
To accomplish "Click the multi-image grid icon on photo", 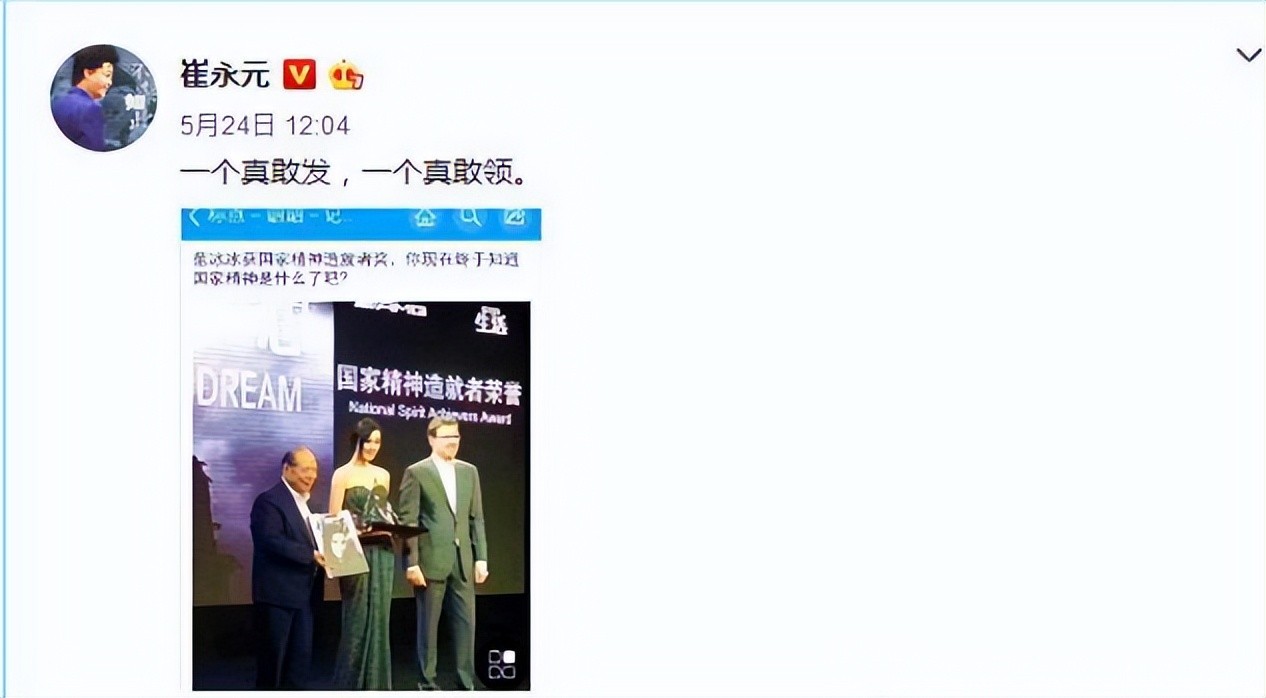I will [502, 664].
